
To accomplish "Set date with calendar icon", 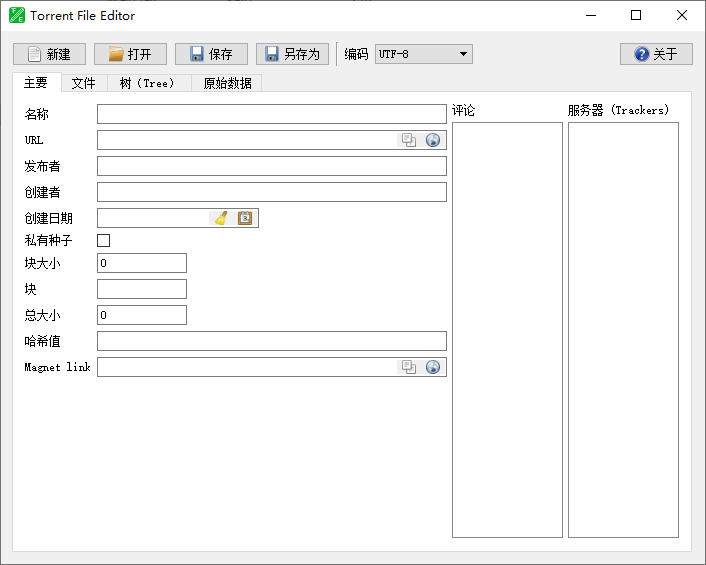I will coord(245,218).
